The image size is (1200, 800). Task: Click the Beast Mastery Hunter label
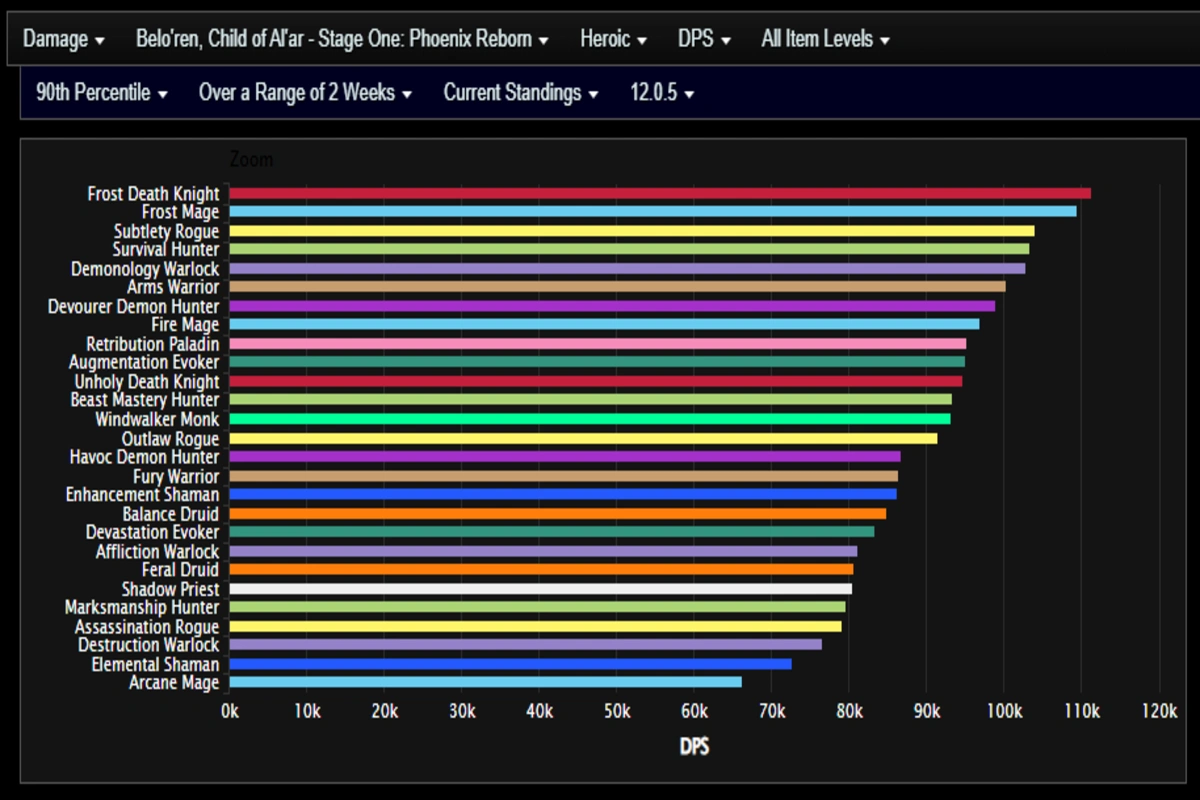pos(145,400)
